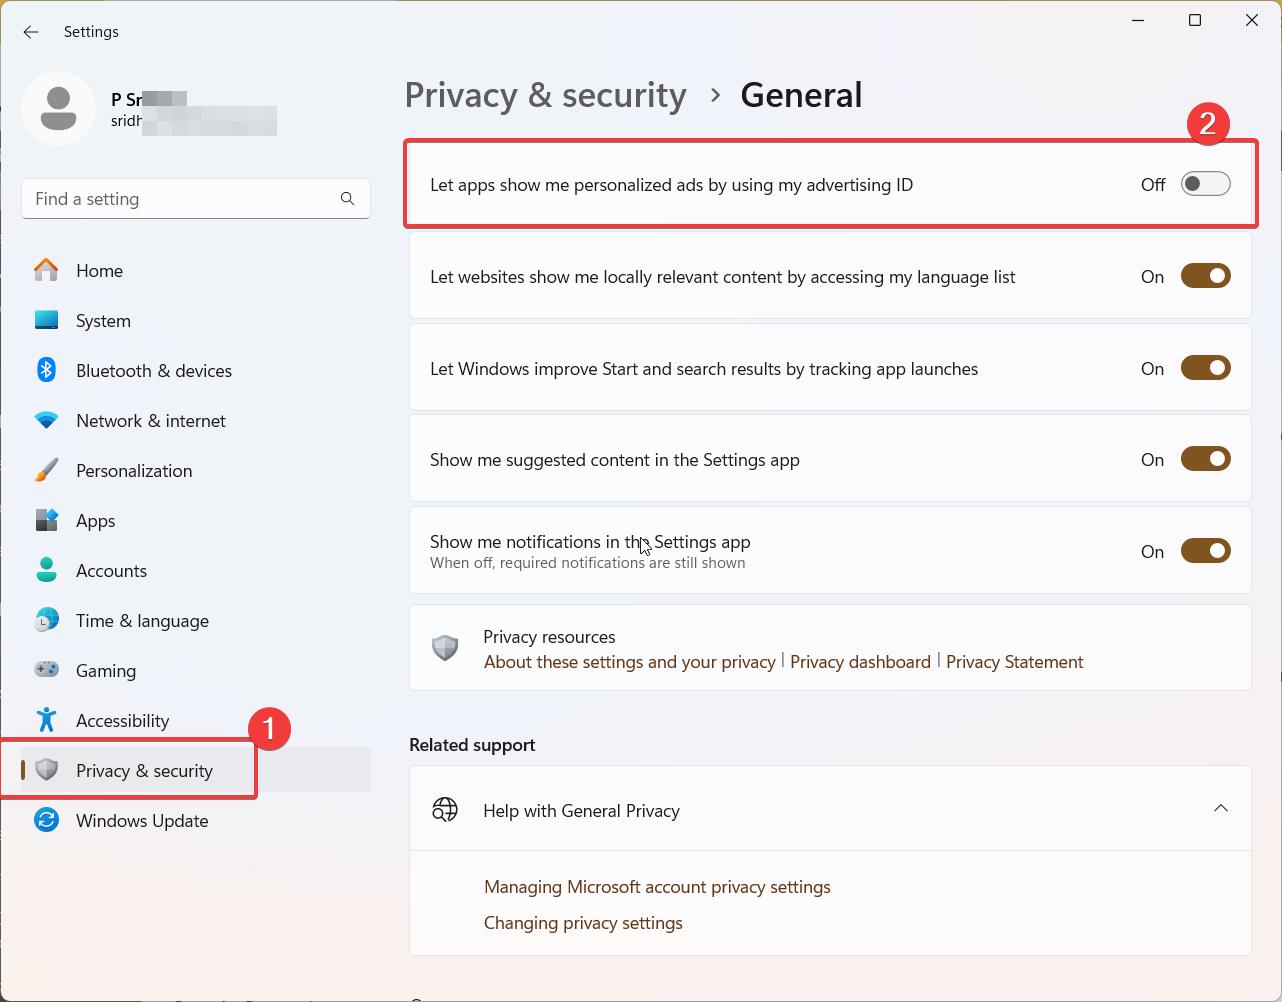Maximize the Settings window
The image size is (1282, 1002).
(x=1195, y=20)
